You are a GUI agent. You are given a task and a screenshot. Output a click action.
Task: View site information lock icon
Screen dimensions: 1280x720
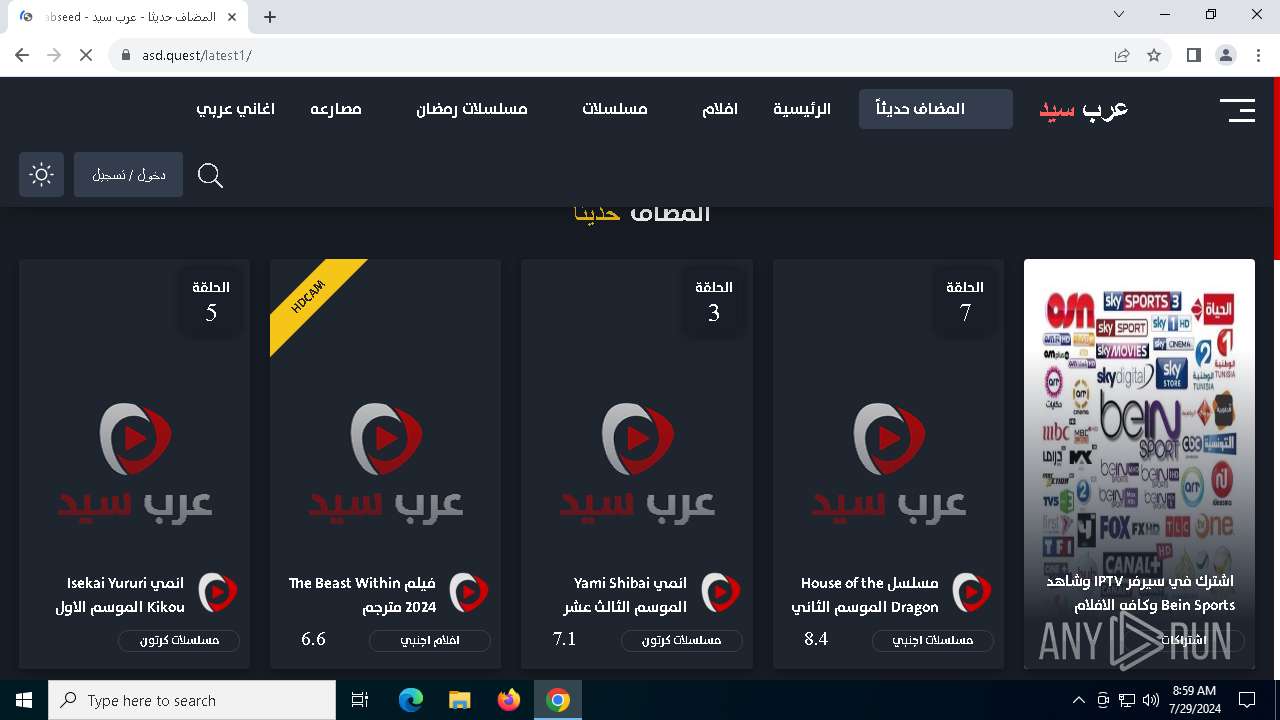click(125, 55)
